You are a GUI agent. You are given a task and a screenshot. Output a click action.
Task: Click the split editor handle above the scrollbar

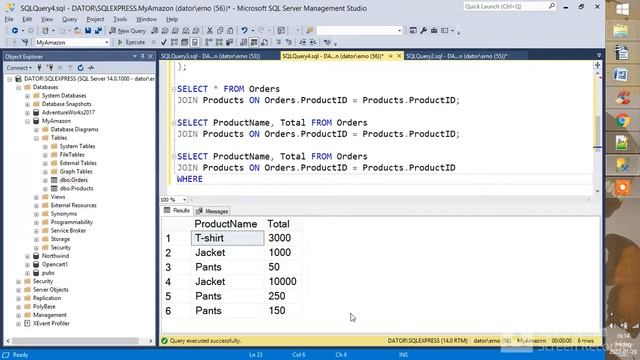coord(598,65)
